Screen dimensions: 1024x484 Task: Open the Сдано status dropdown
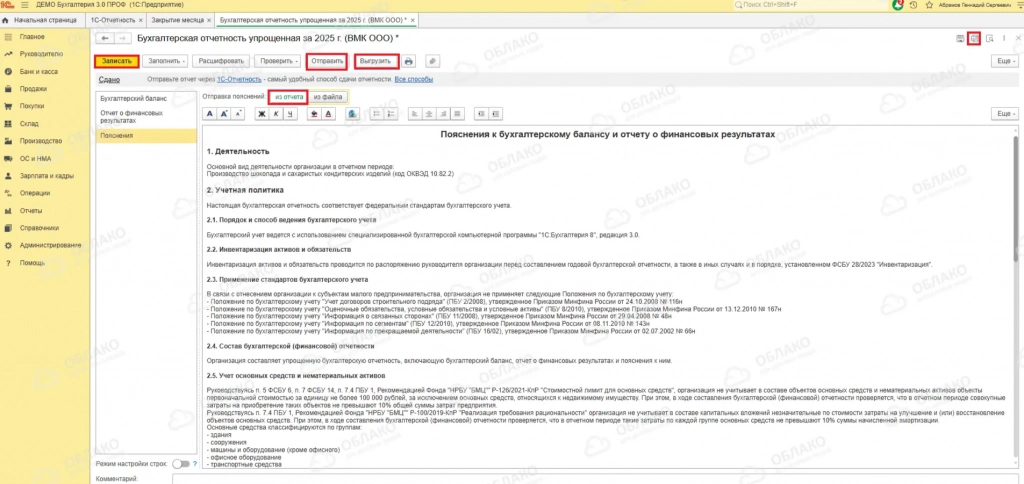(108, 79)
